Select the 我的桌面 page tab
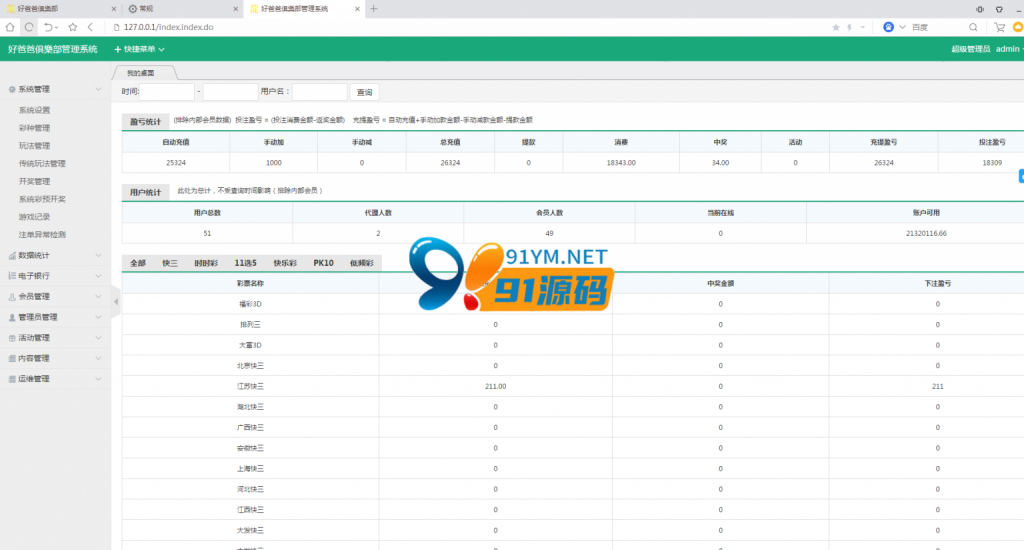This screenshot has height=550, width=1024. (x=141, y=73)
